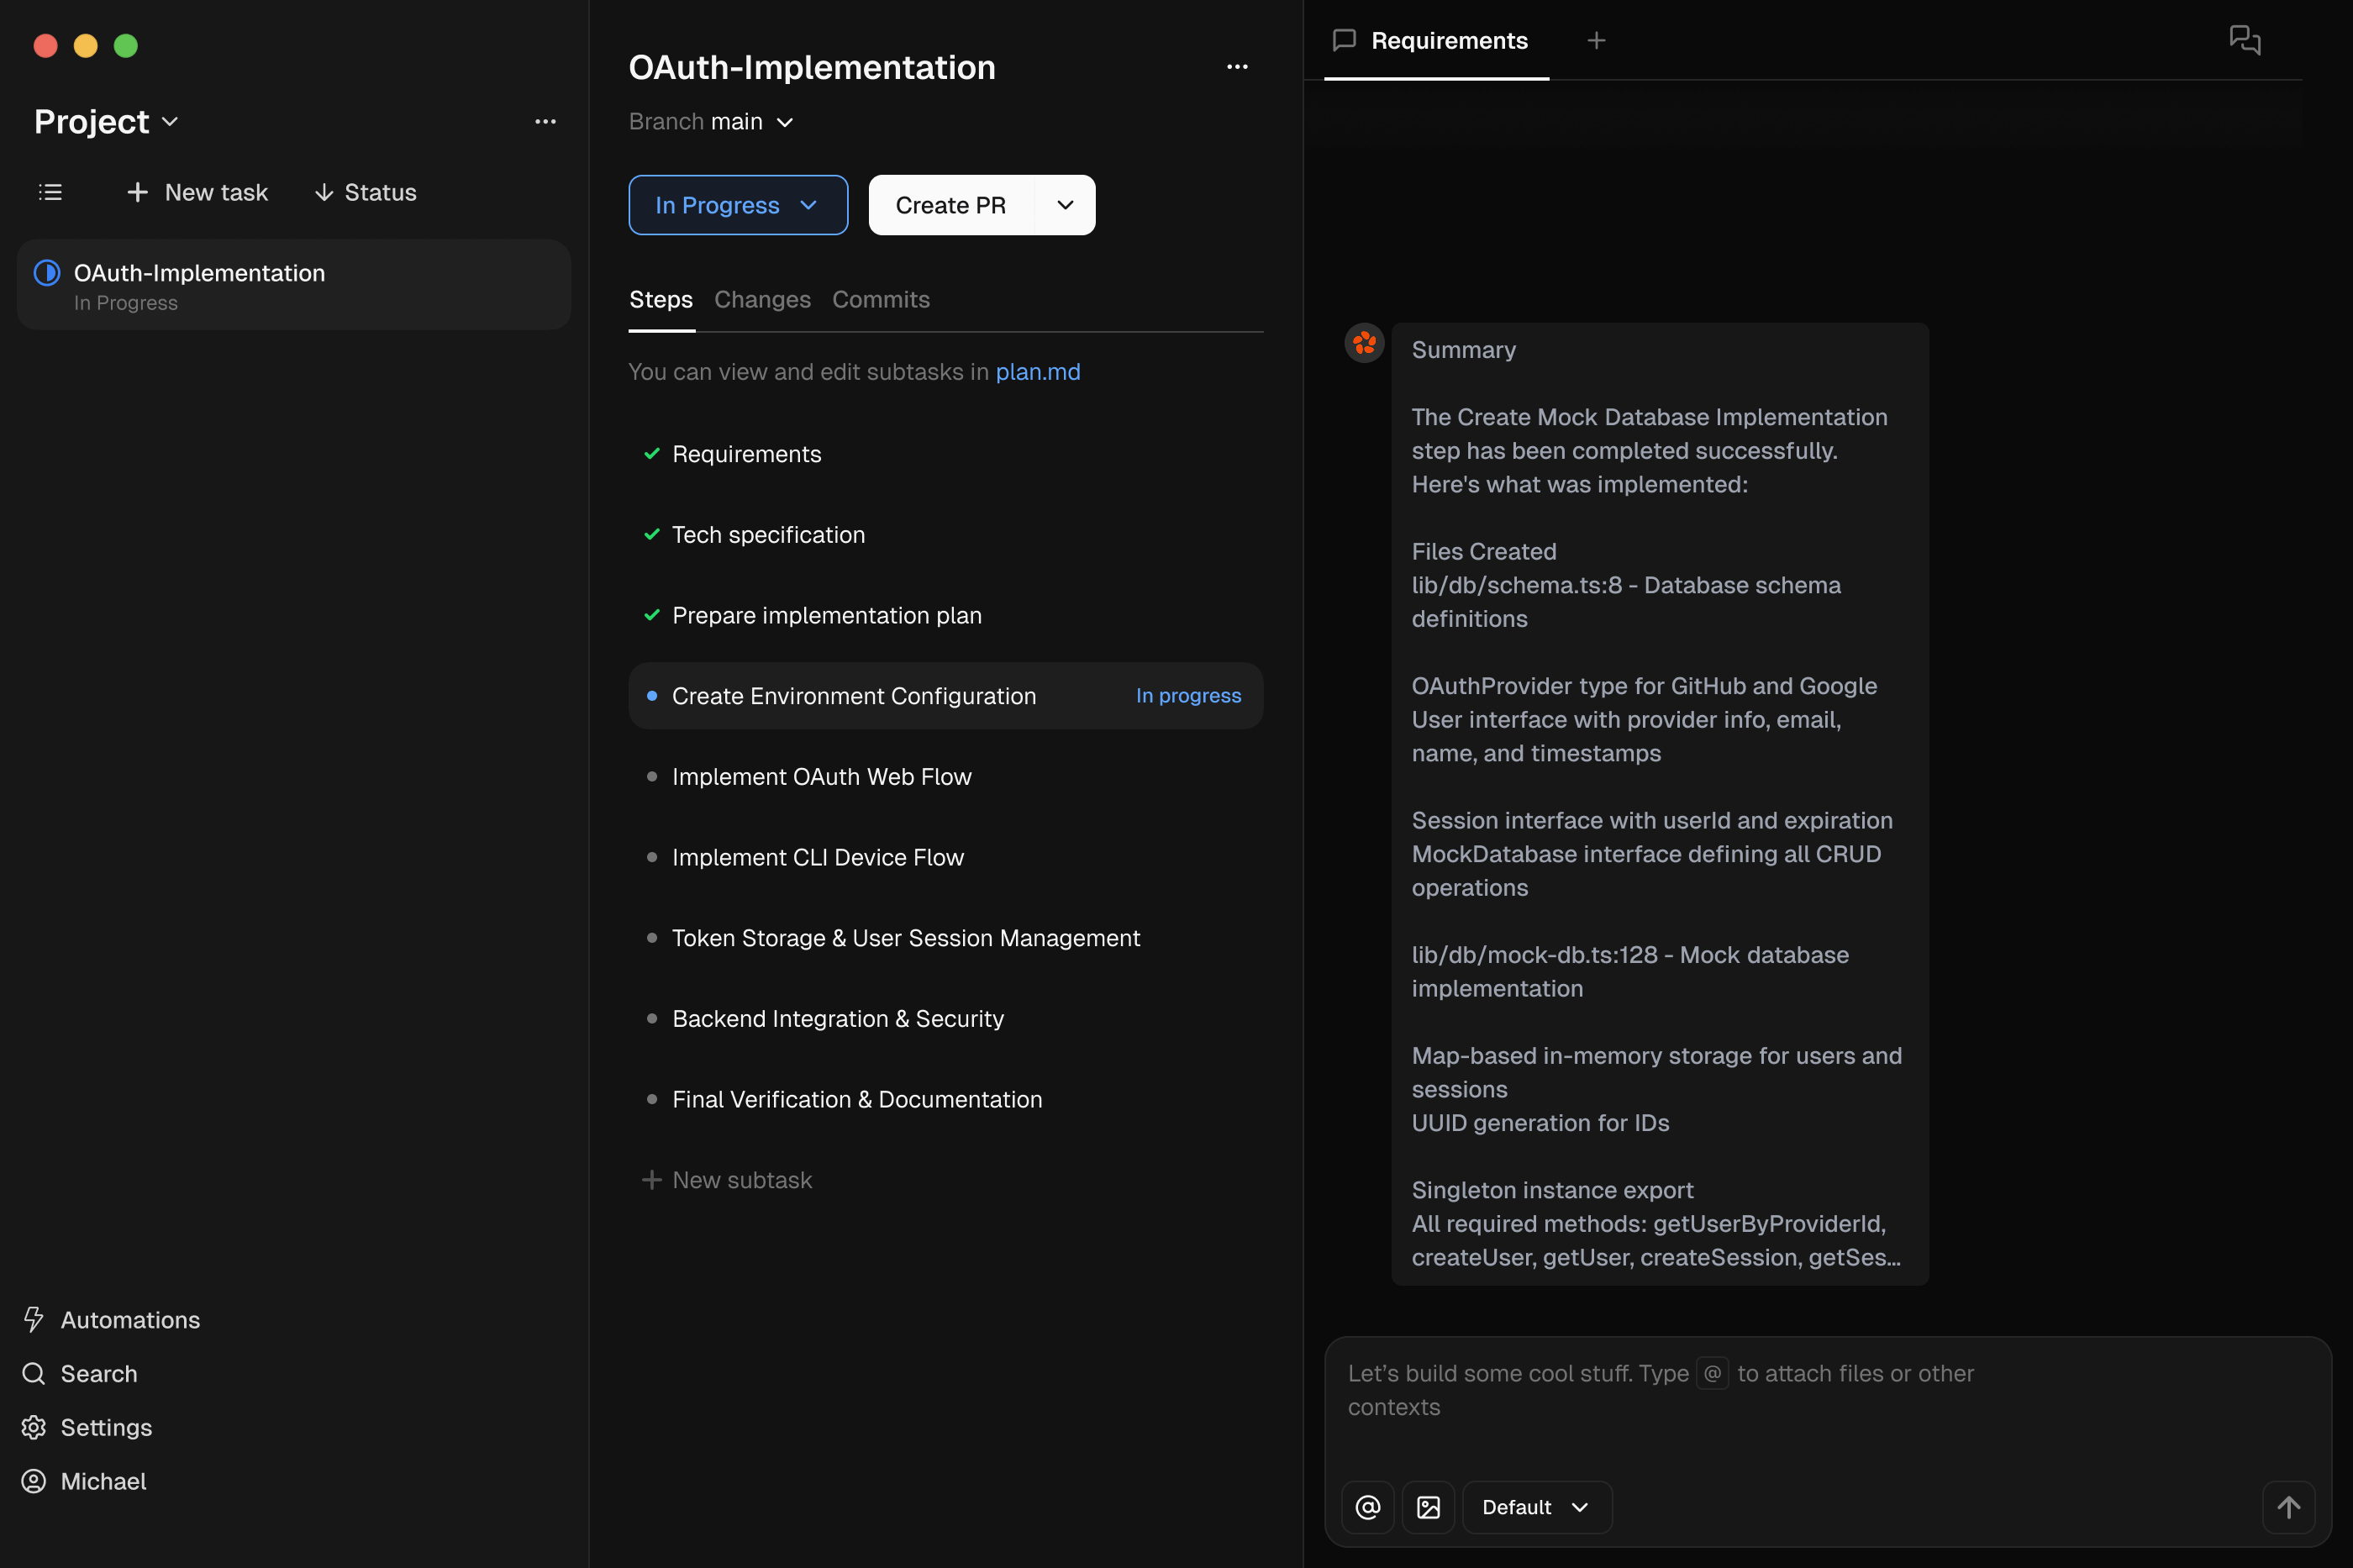
Task: Click the list view icon in sidebar
Action: [50, 192]
